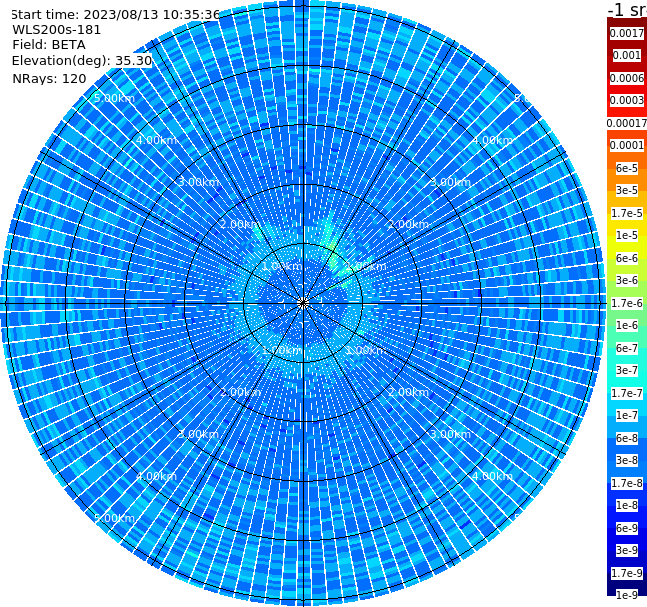Image resolution: width=647 pixels, height=607 pixels.
Task: Click the 0.0003 colorbar label
Action: (x=627, y=100)
